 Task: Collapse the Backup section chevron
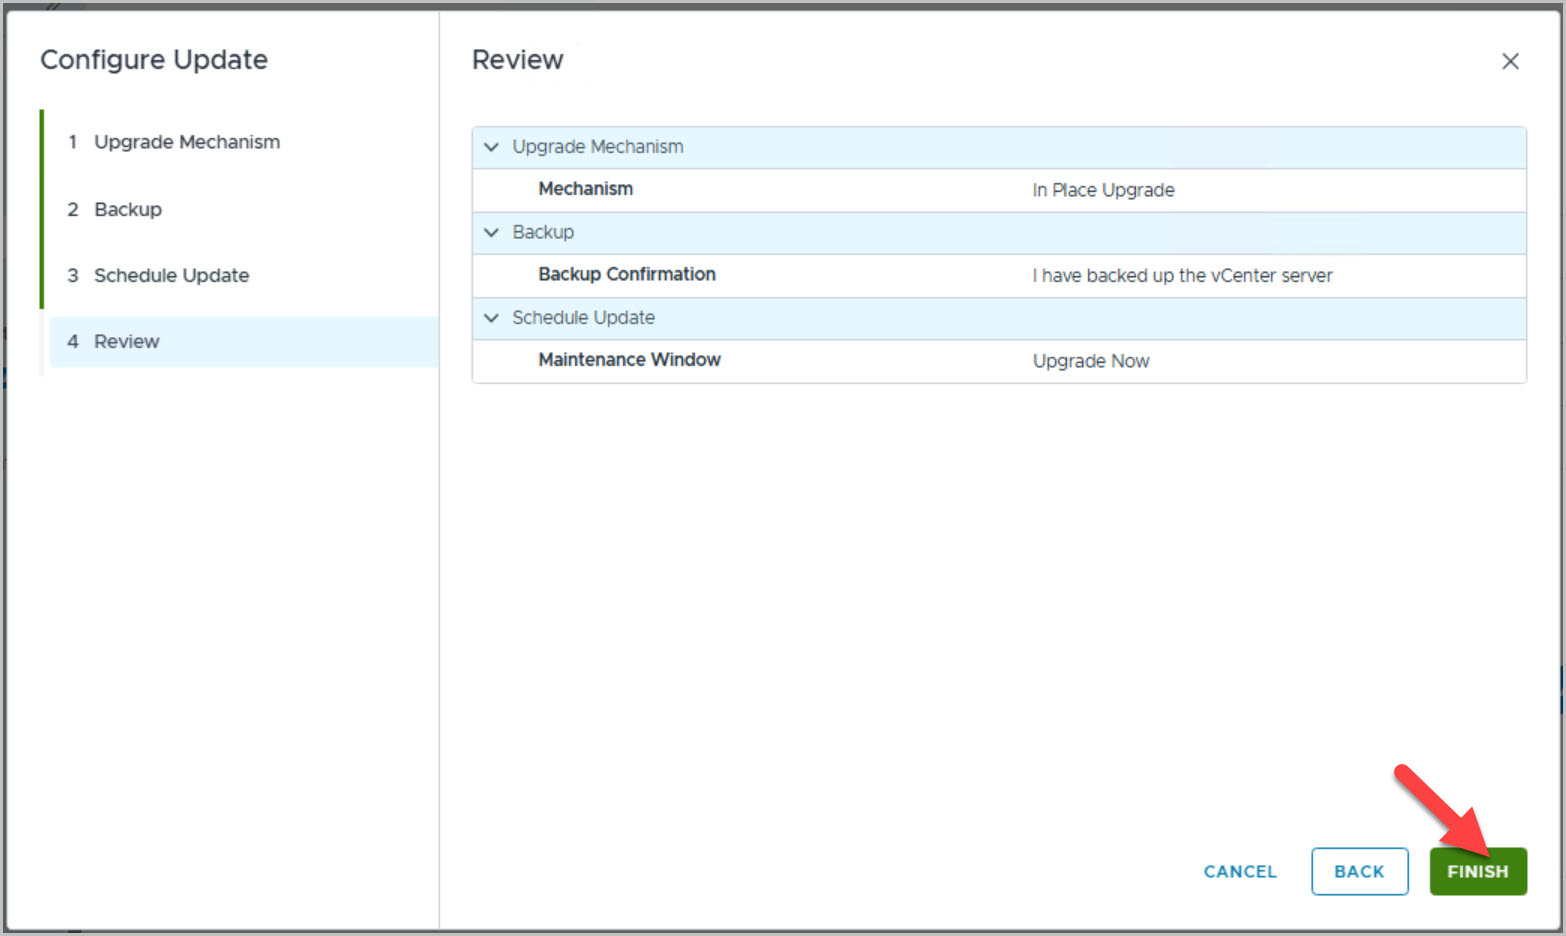(x=491, y=232)
